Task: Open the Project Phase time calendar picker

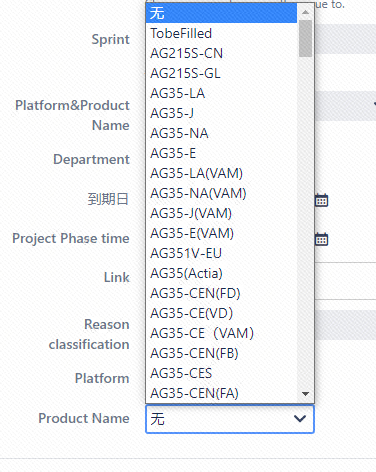Action: 322,239
